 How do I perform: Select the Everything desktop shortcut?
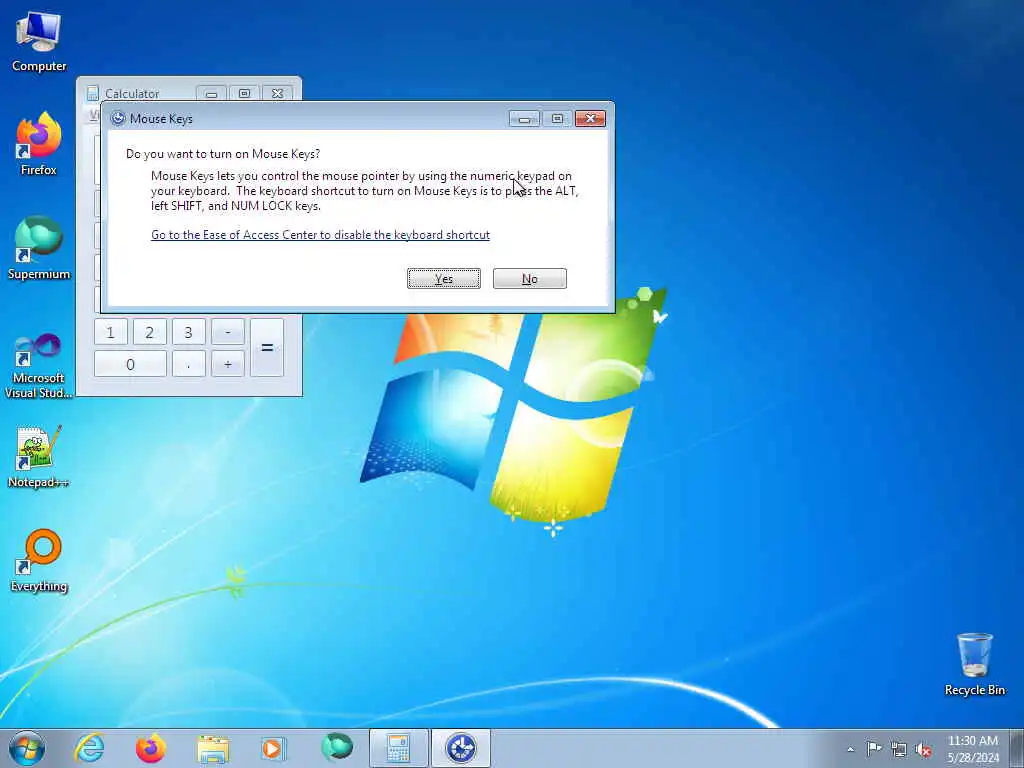(39, 560)
